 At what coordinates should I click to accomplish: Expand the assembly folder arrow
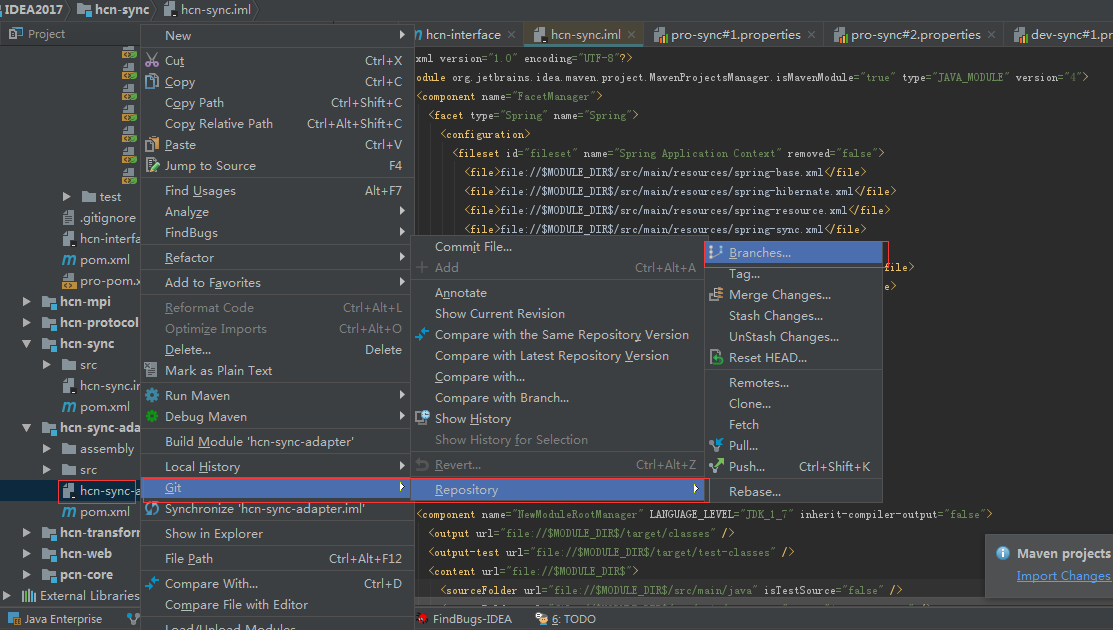pyautogui.click(x=46, y=448)
